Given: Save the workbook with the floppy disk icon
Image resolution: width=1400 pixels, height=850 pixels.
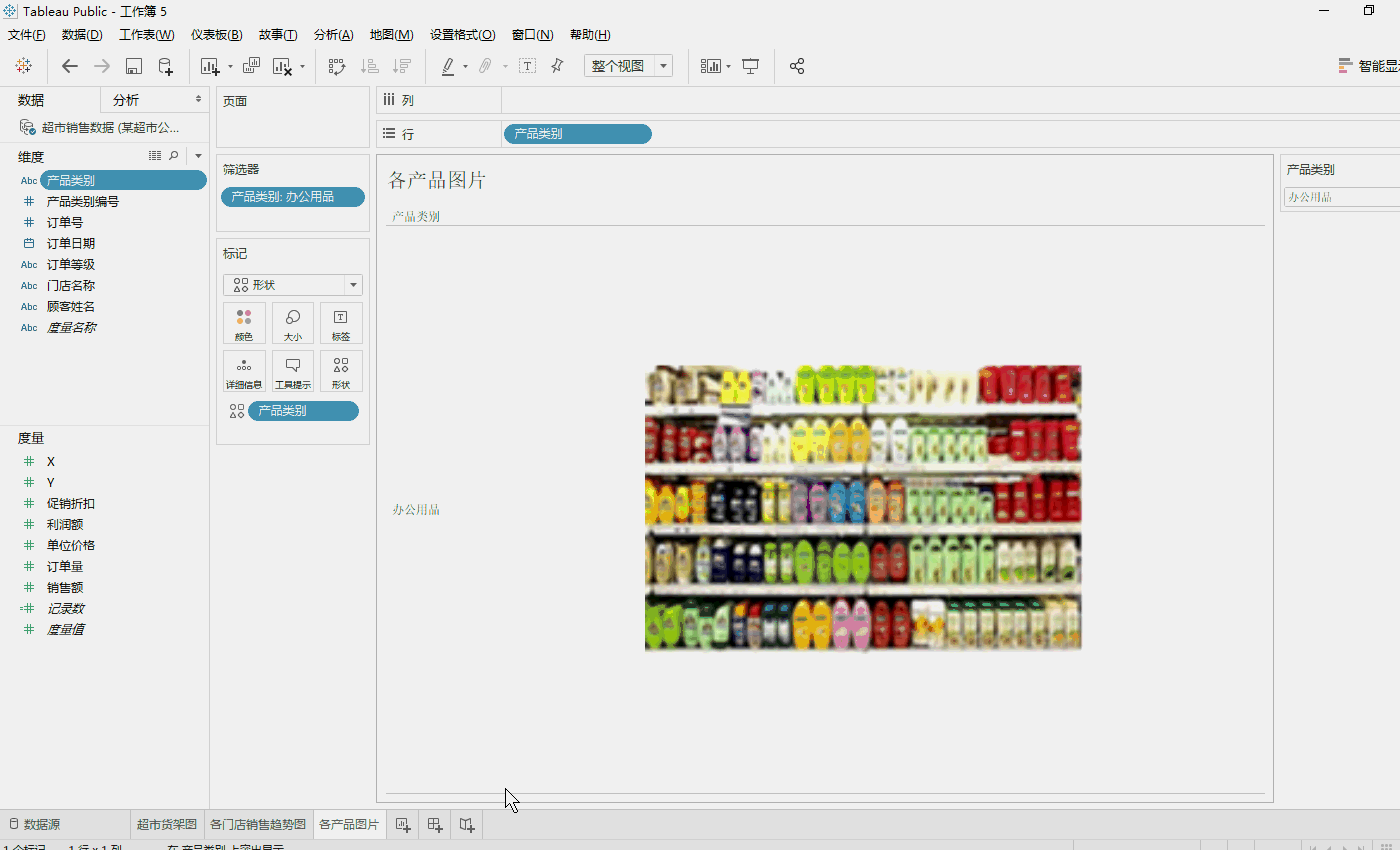Looking at the screenshot, I should pos(134,66).
